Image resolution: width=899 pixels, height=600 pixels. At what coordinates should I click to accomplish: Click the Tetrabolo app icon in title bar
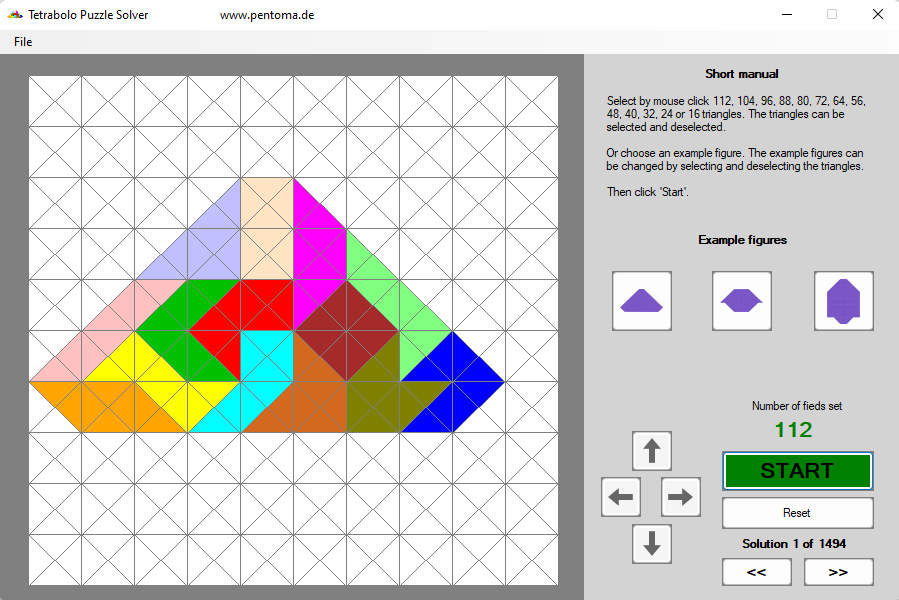pyautogui.click(x=15, y=15)
